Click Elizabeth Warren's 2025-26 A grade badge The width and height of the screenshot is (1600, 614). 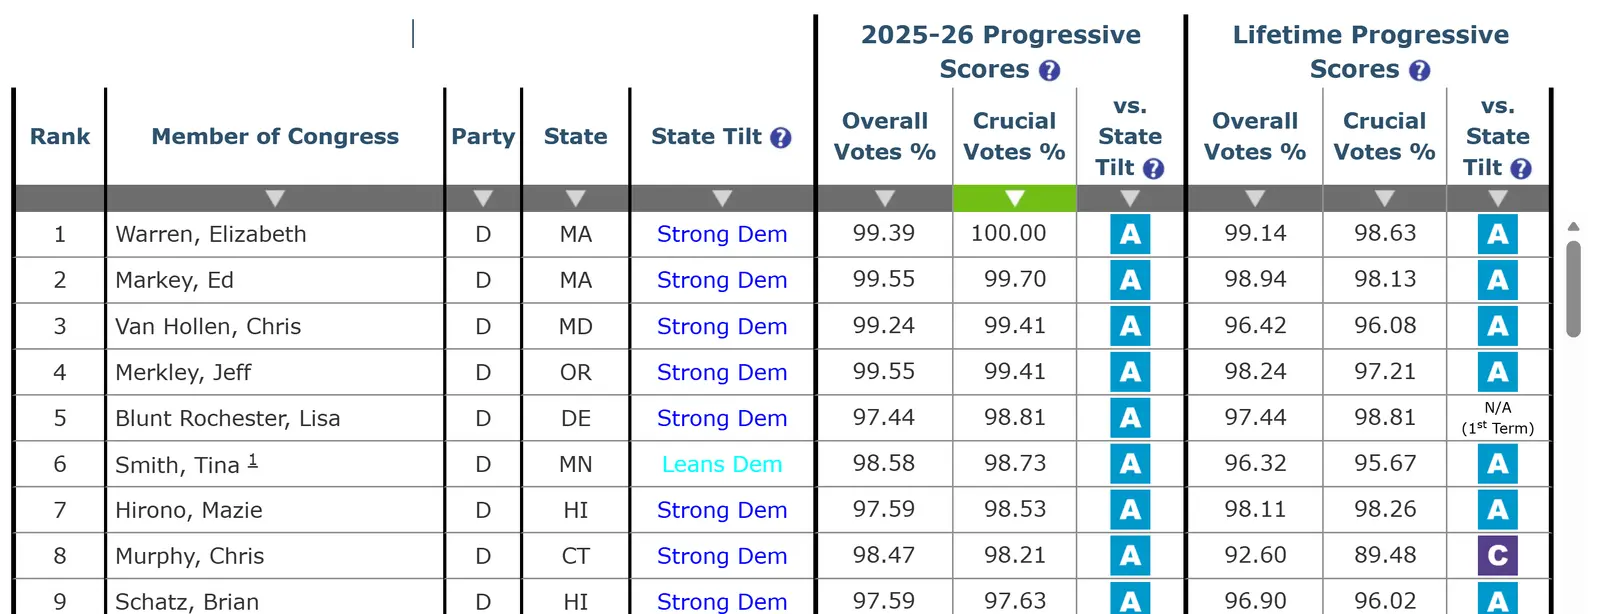tap(1130, 234)
